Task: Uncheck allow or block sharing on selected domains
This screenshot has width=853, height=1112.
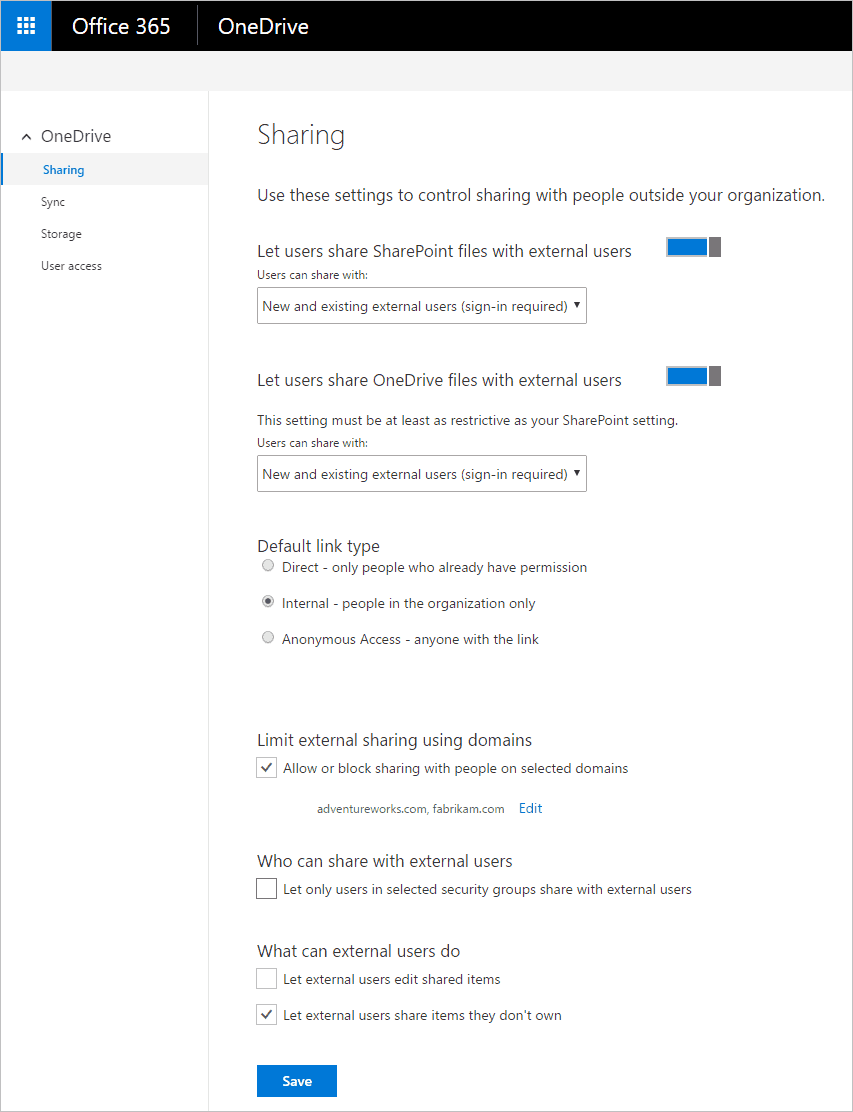Action: coord(266,767)
